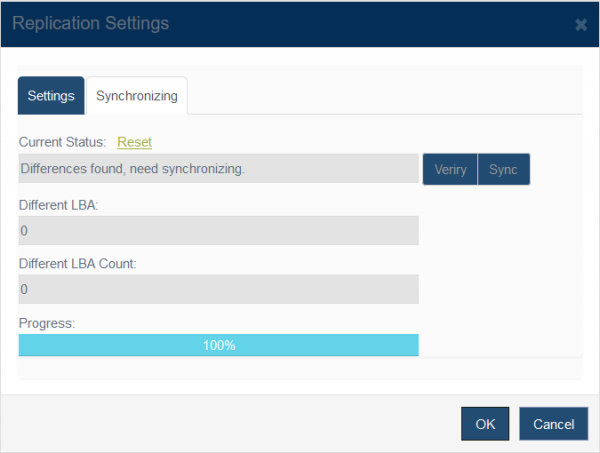Click the empty footer area left of OK
Screen dimensions: 600x453
tap(230, 424)
